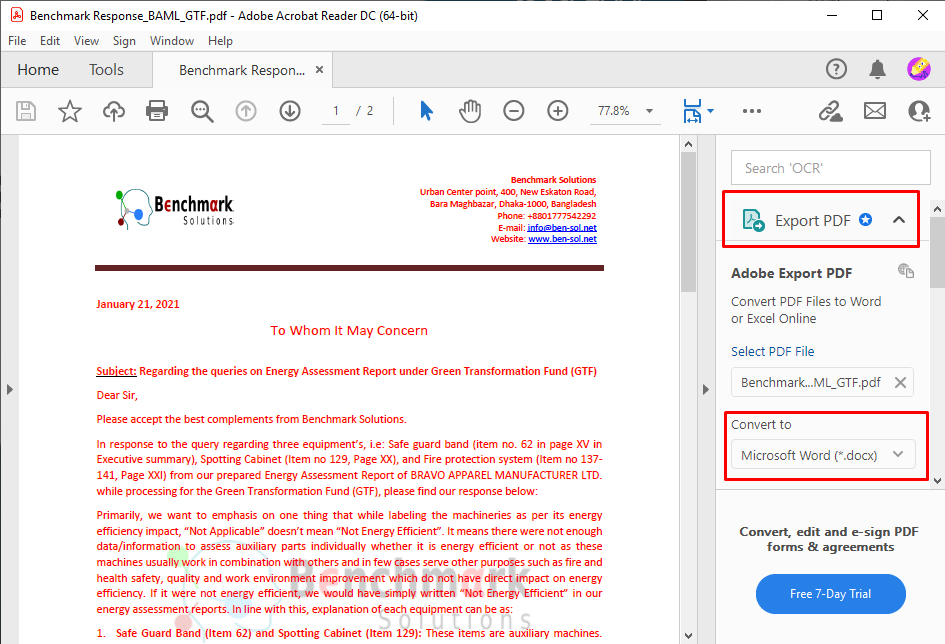The width and height of the screenshot is (945, 644).
Task: Expand the left navigation pane arrow
Action: (10, 389)
